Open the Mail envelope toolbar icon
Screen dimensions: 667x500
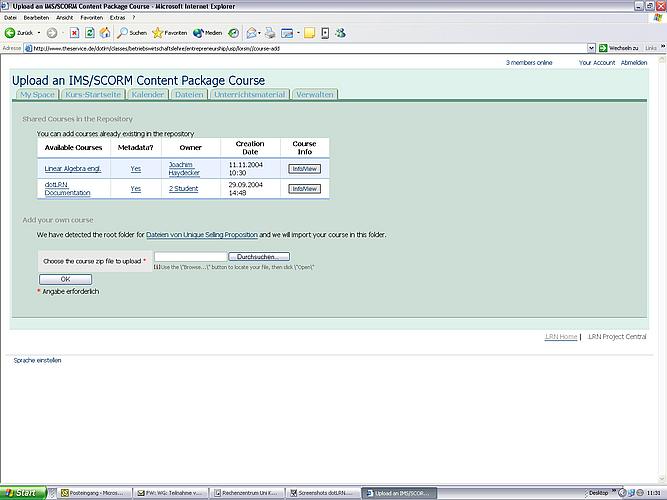coord(252,32)
